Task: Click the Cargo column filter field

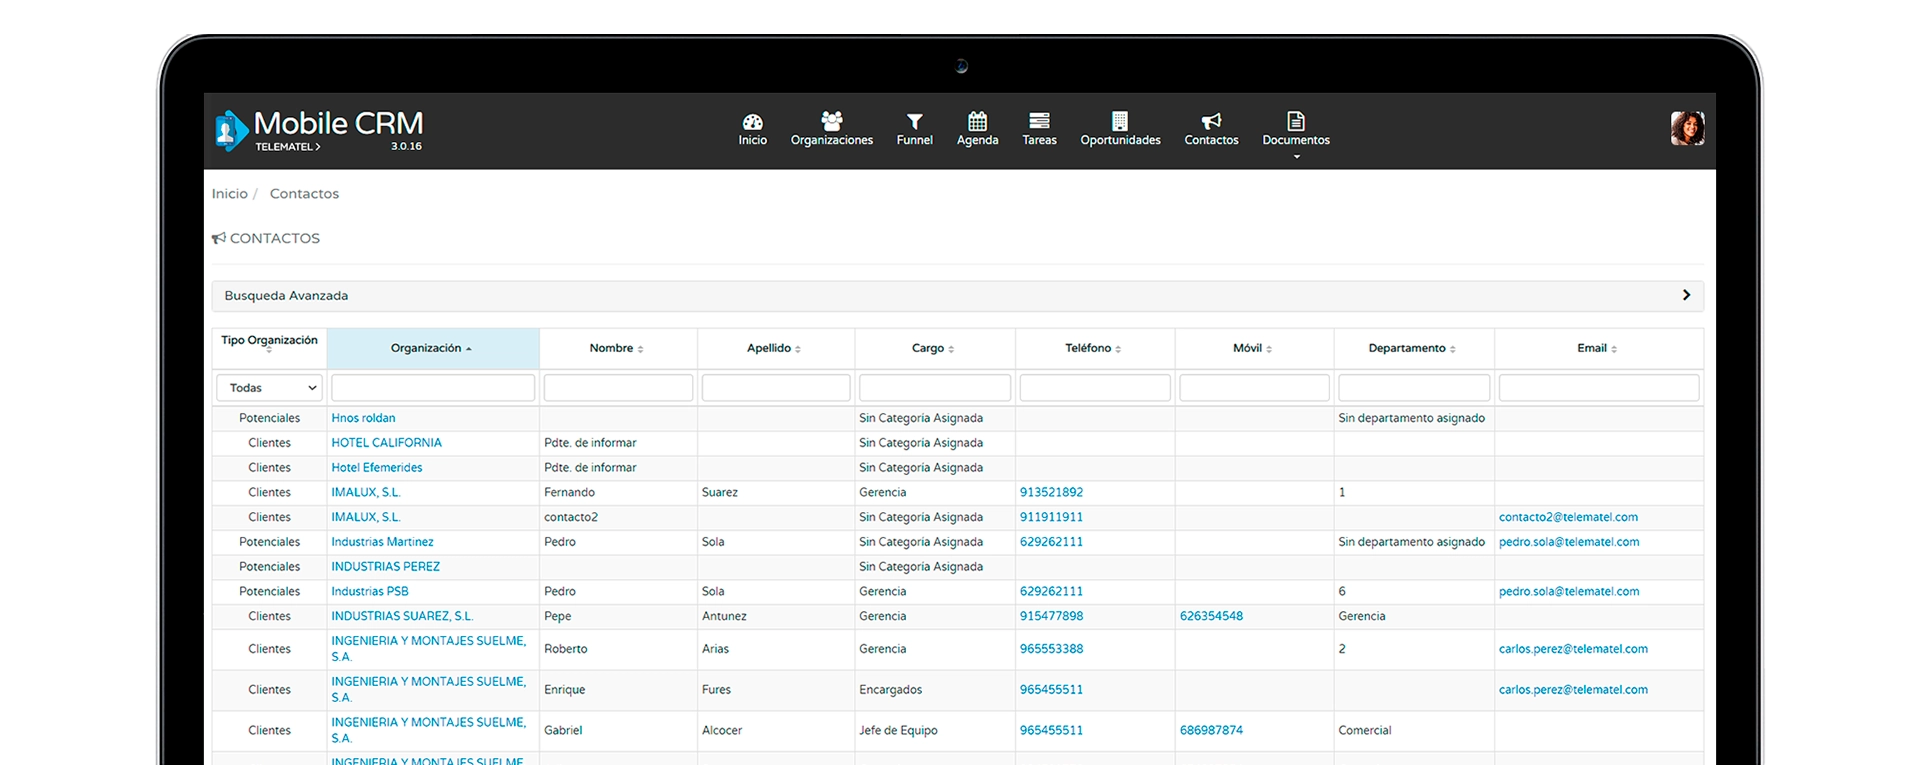Action: point(934,388)
